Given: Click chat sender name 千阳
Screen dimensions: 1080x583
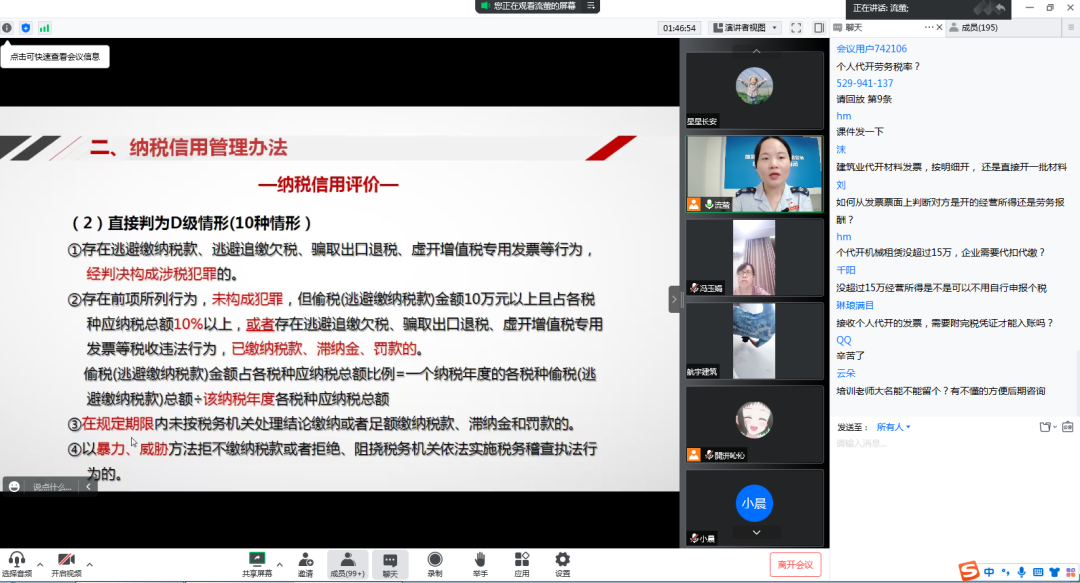Looking at the screenshot, I should [x=846, y=270].
